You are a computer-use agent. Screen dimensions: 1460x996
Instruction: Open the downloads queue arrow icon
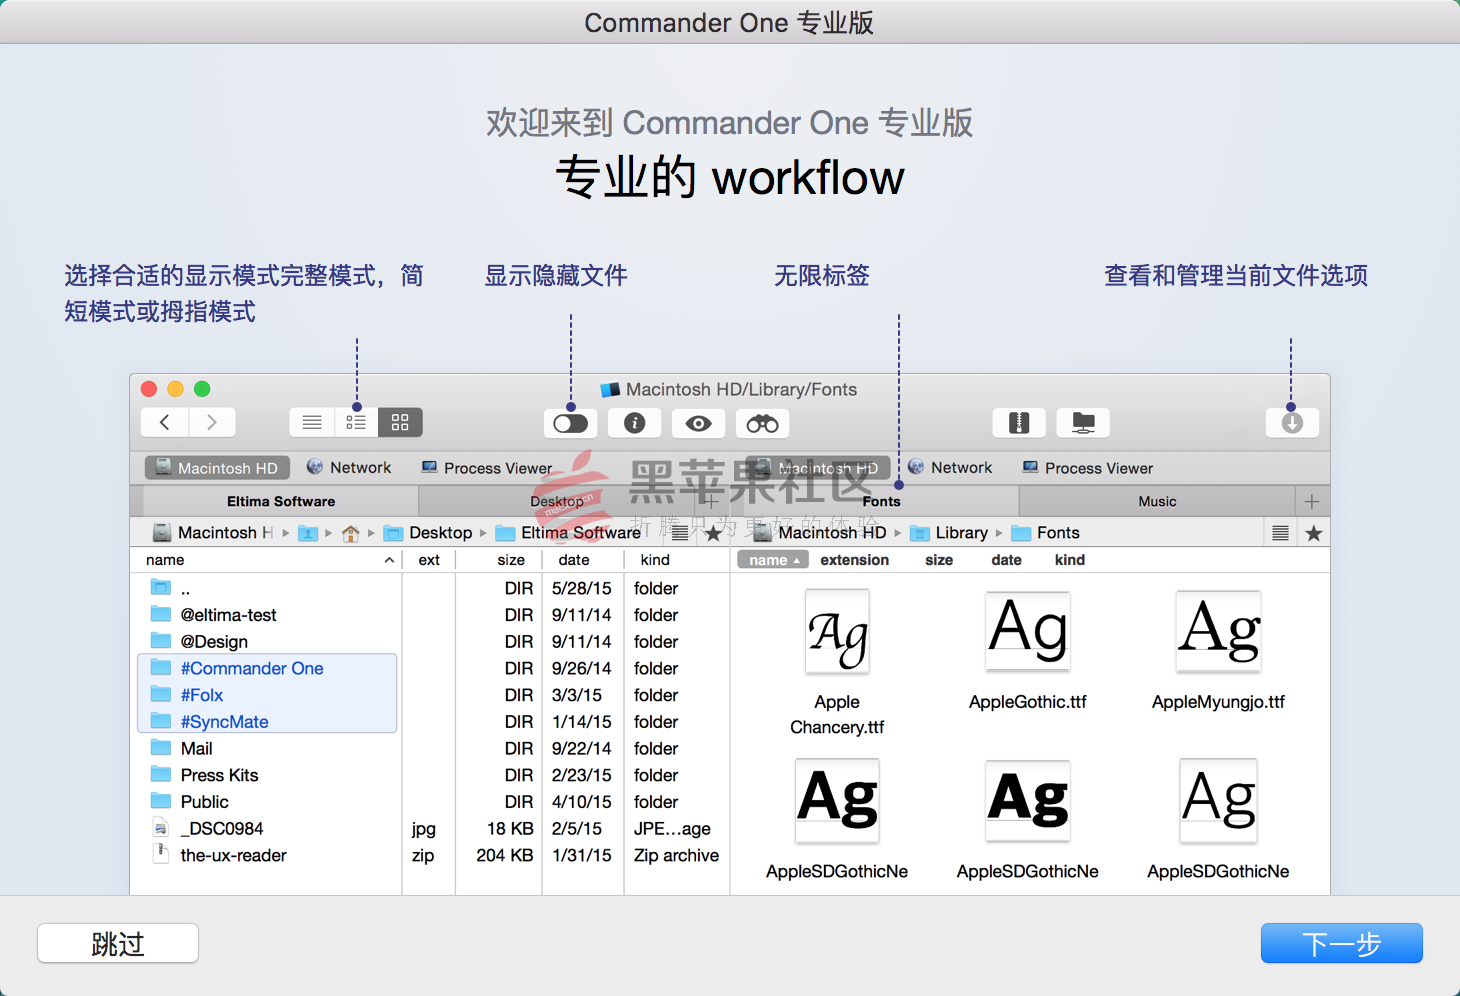coord(1292,423)
